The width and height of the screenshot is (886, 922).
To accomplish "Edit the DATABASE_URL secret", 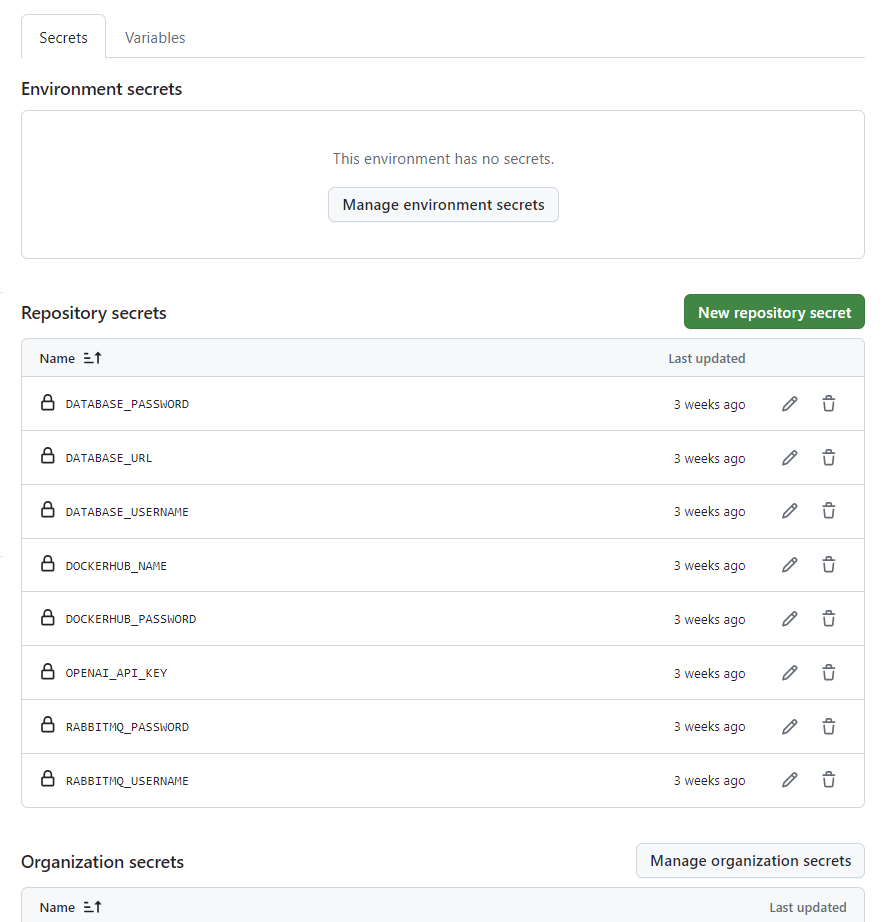I will click(790, 458).
